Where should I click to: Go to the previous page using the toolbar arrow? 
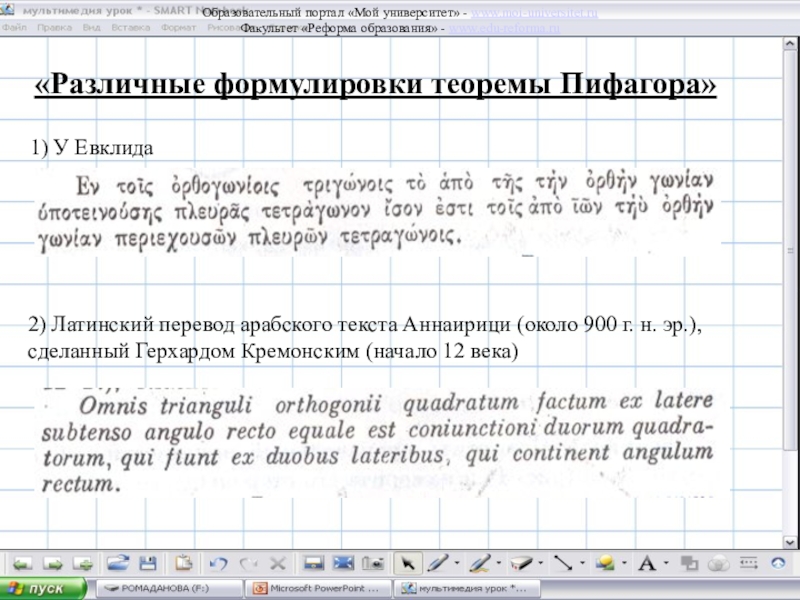tap(20, 563)
